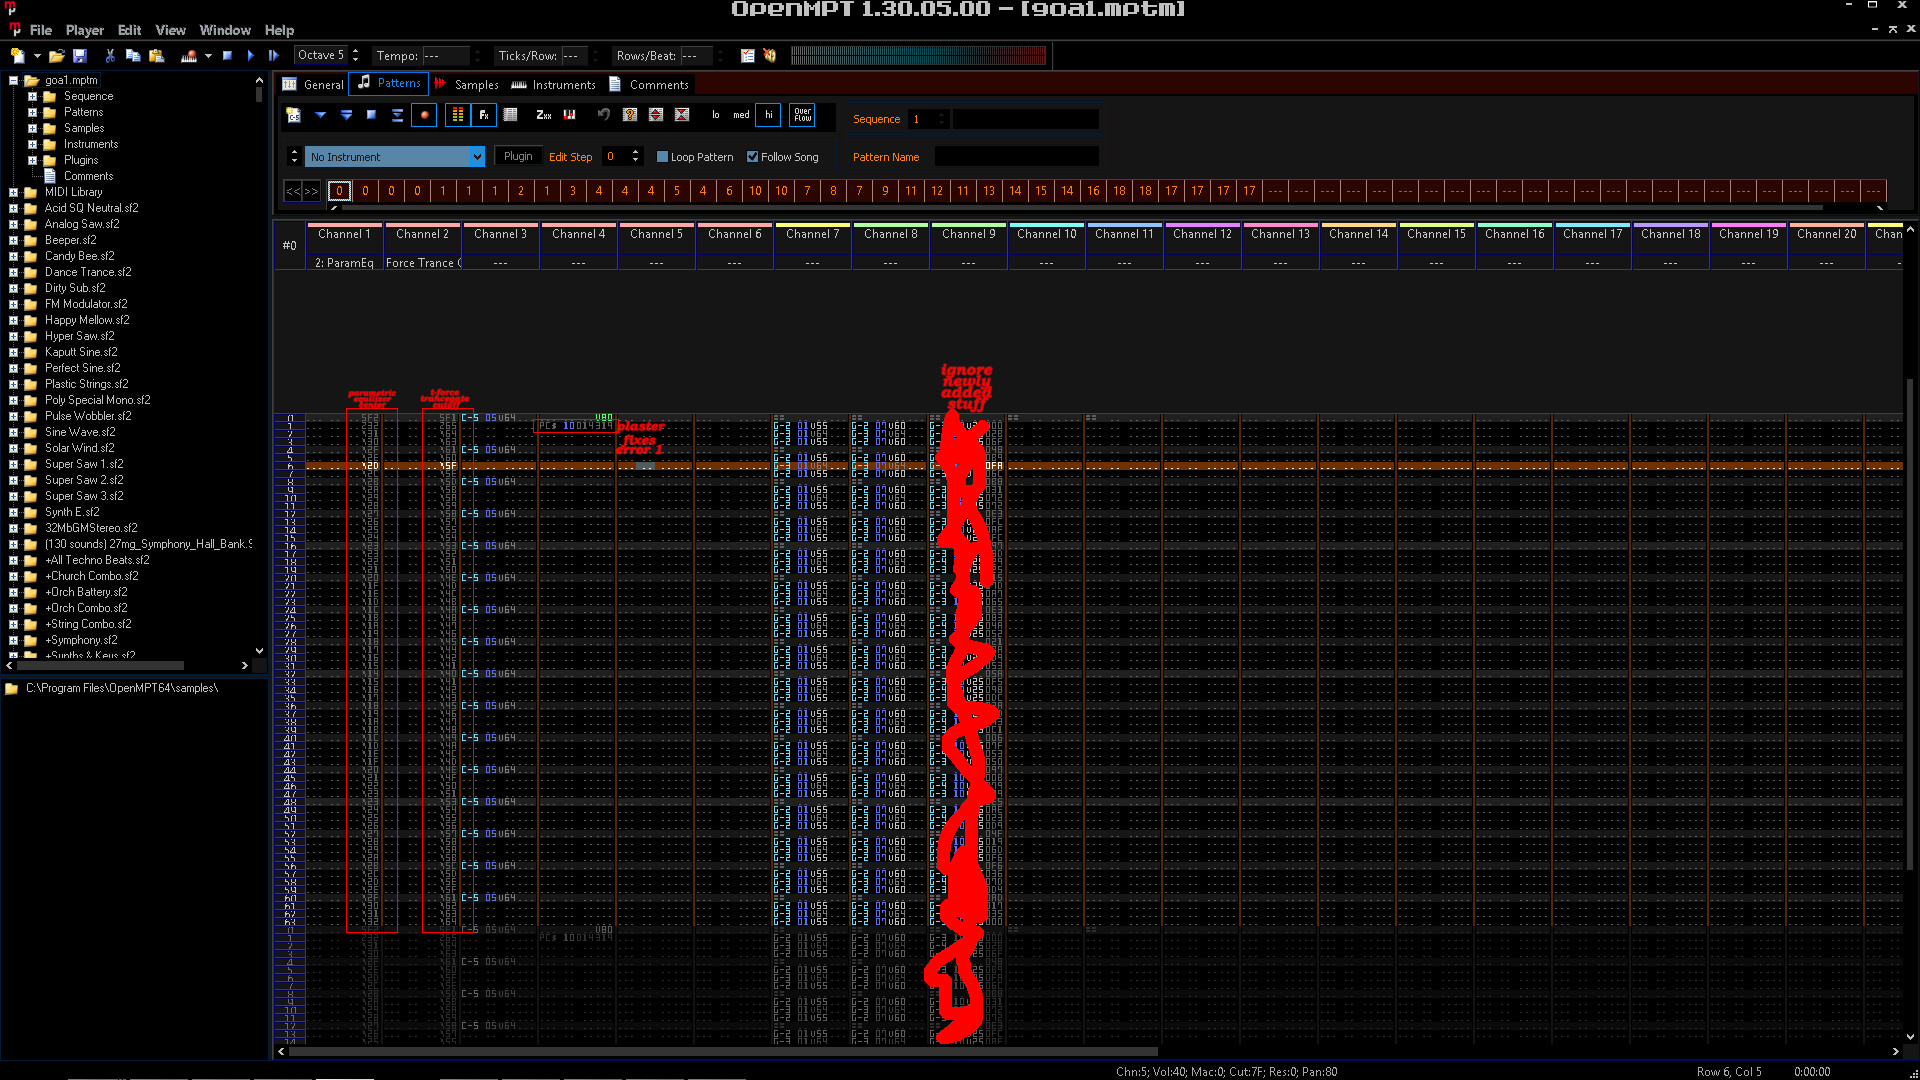
Task: Click the Channel 7 header
Action: tap(812, 234)
